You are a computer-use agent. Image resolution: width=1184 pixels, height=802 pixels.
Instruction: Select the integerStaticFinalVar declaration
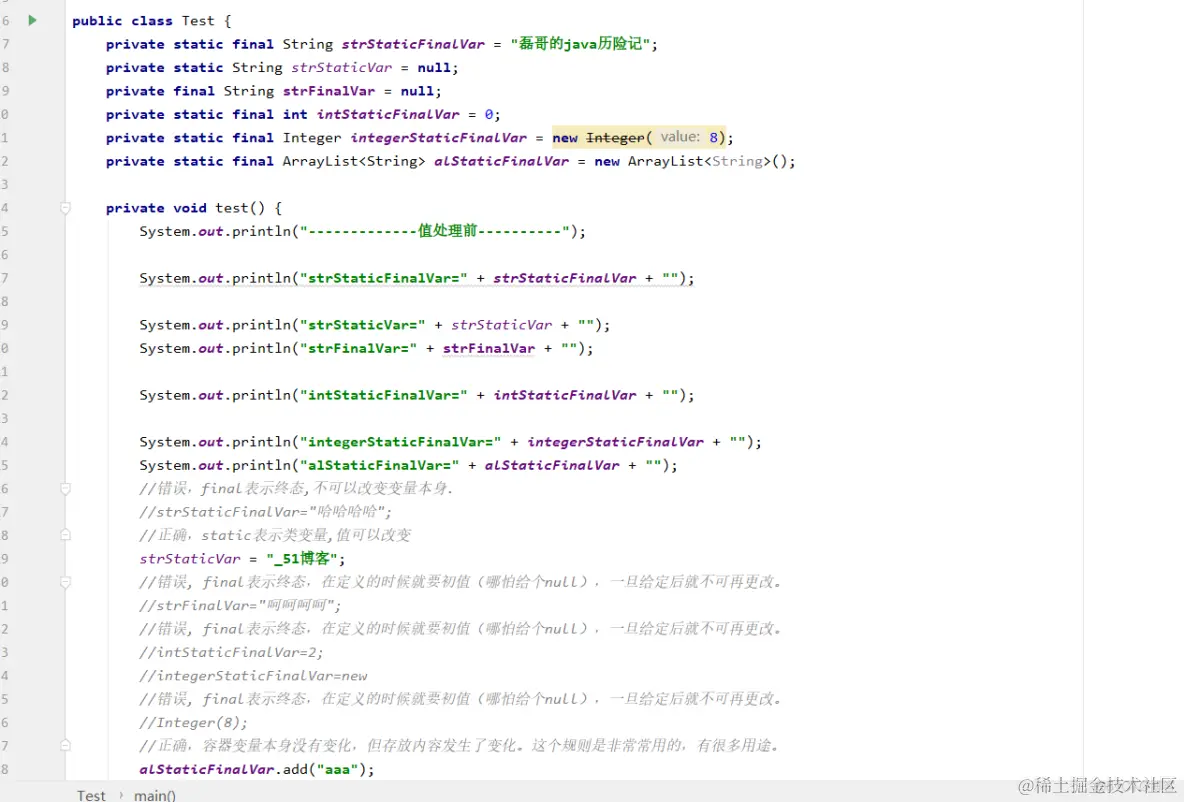438,137
